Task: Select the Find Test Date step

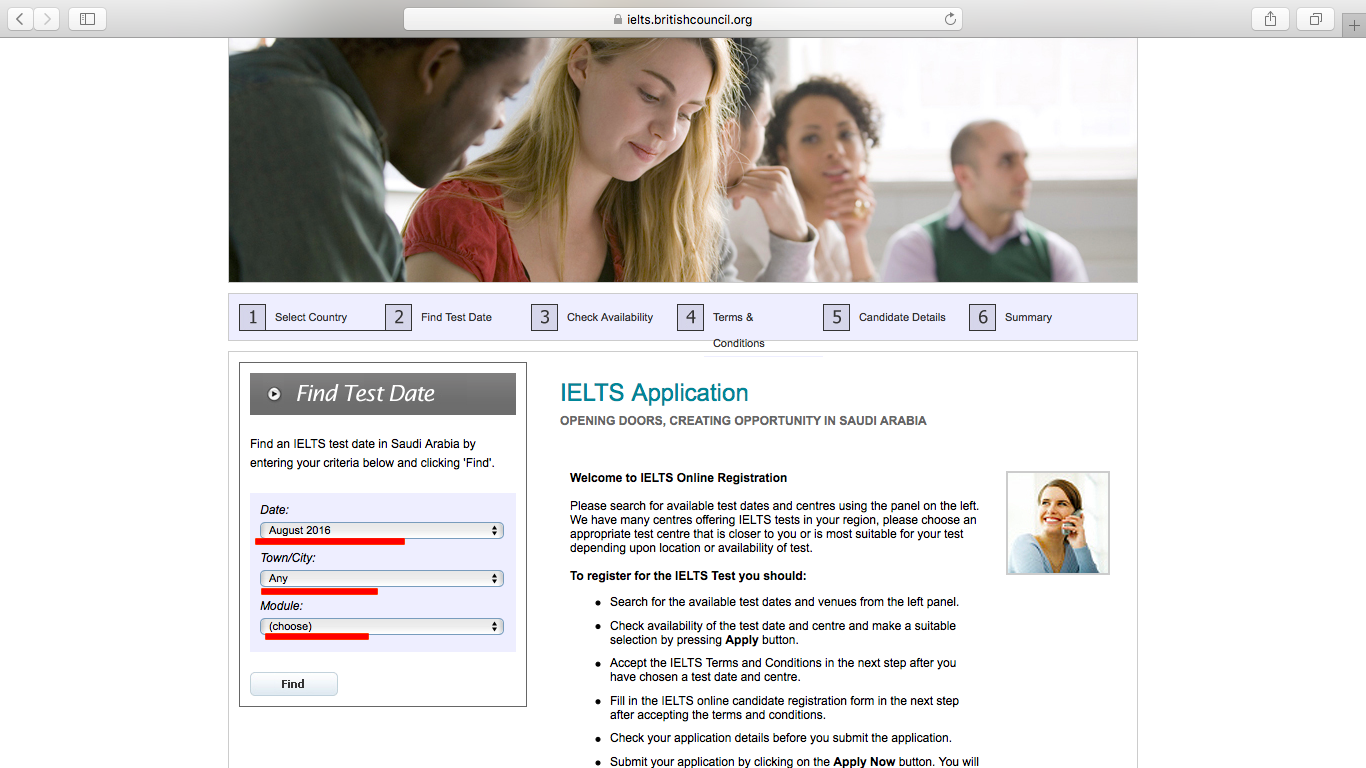Action: (456, 317)
